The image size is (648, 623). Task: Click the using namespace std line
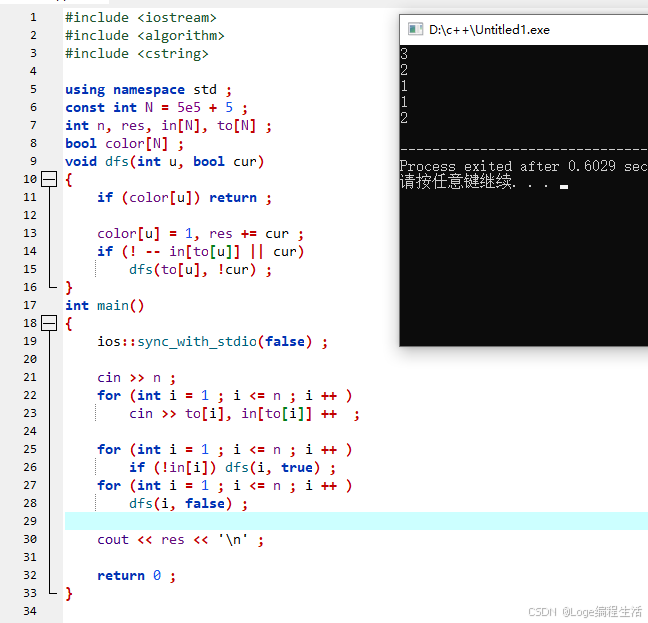click(148, 90)
